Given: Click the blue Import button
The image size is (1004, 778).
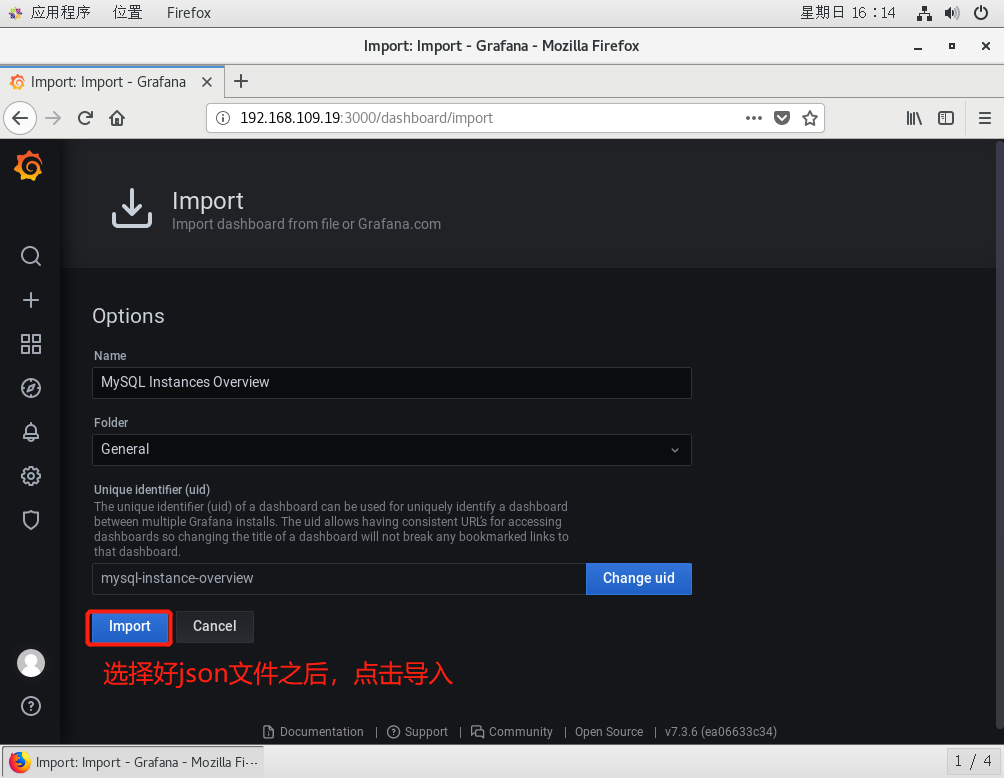Looking at the screenshot, I should click(129, 626).
